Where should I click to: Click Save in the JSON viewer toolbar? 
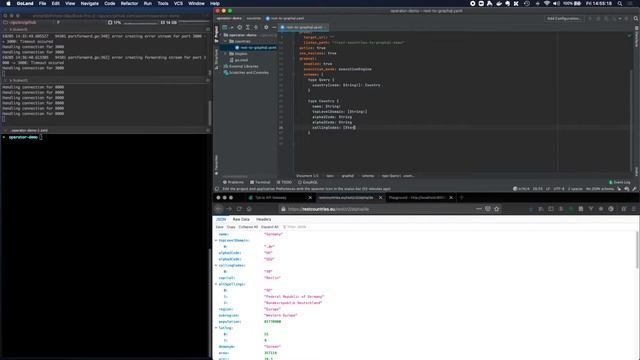[220, 227]
